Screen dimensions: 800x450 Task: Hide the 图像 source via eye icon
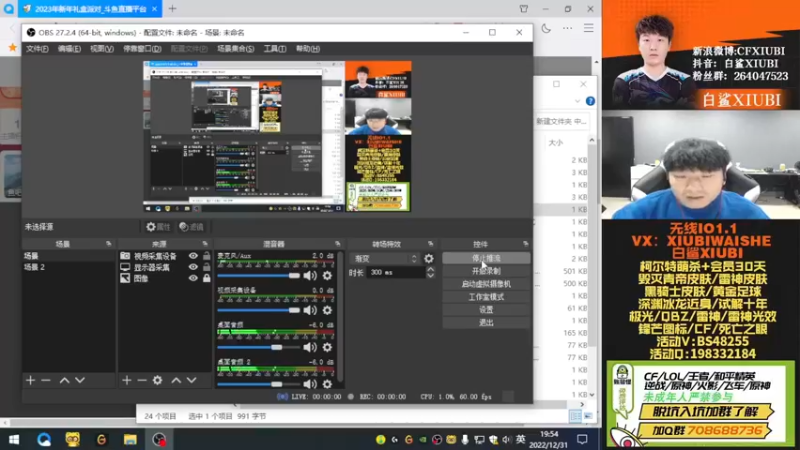click(193, 278)
